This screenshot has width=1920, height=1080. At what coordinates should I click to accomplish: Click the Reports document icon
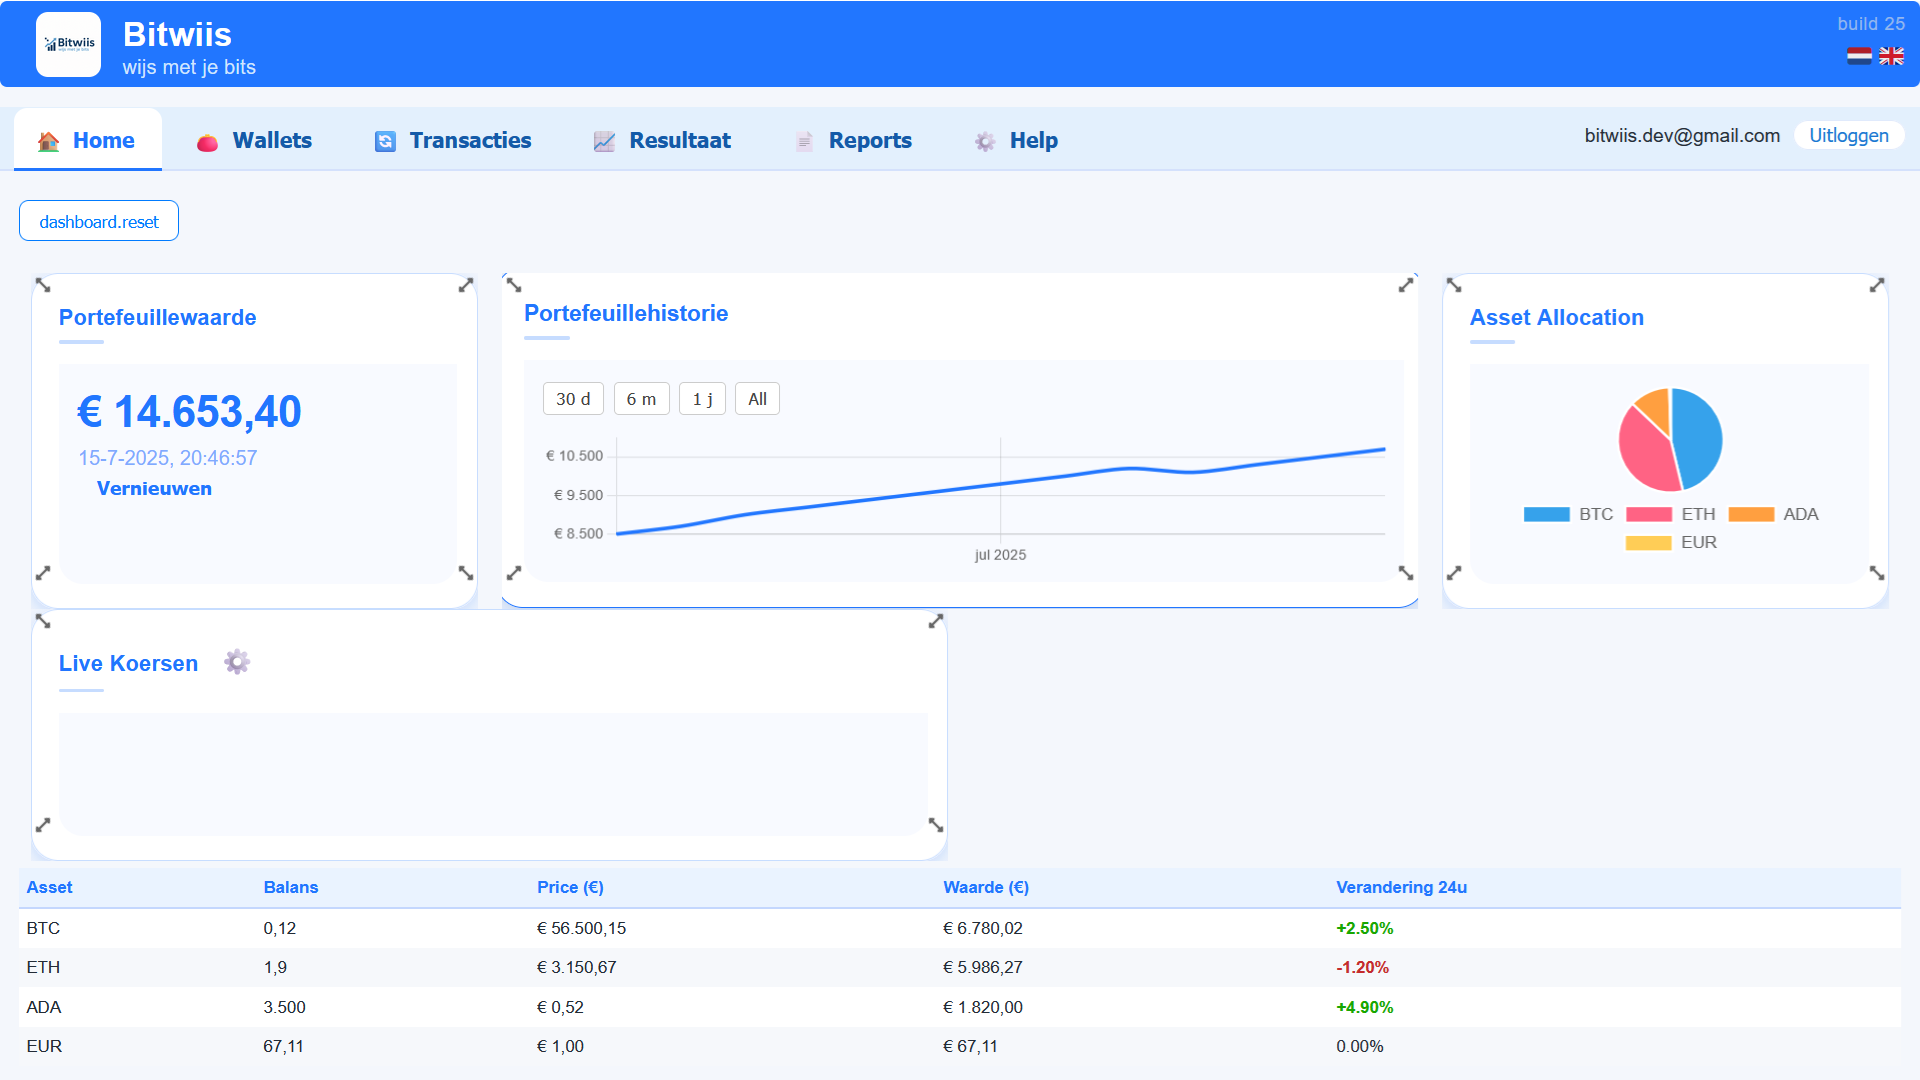click(804, 141)
